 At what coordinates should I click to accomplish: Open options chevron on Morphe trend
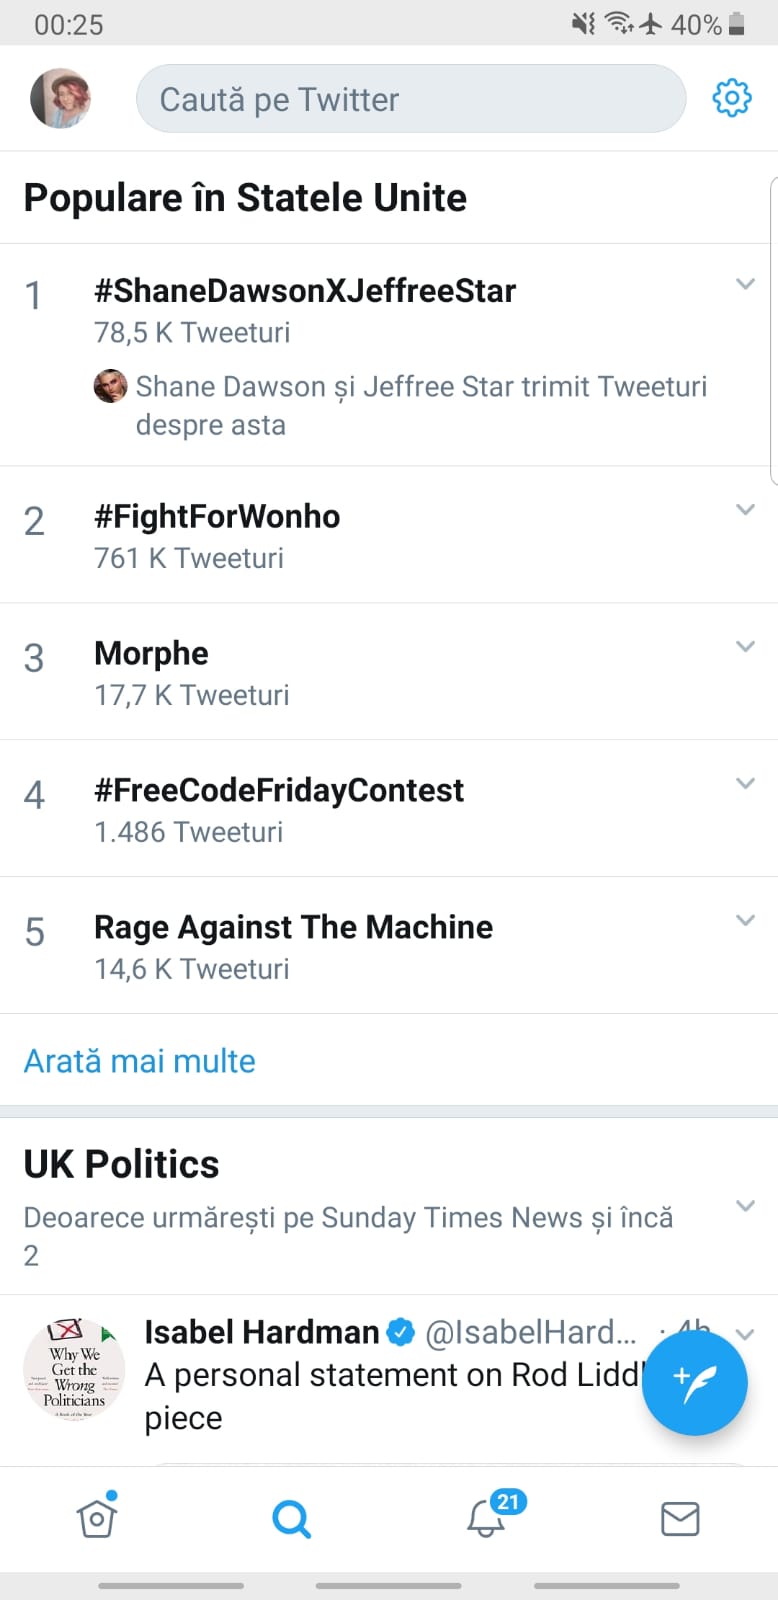(x=745, y=646)
